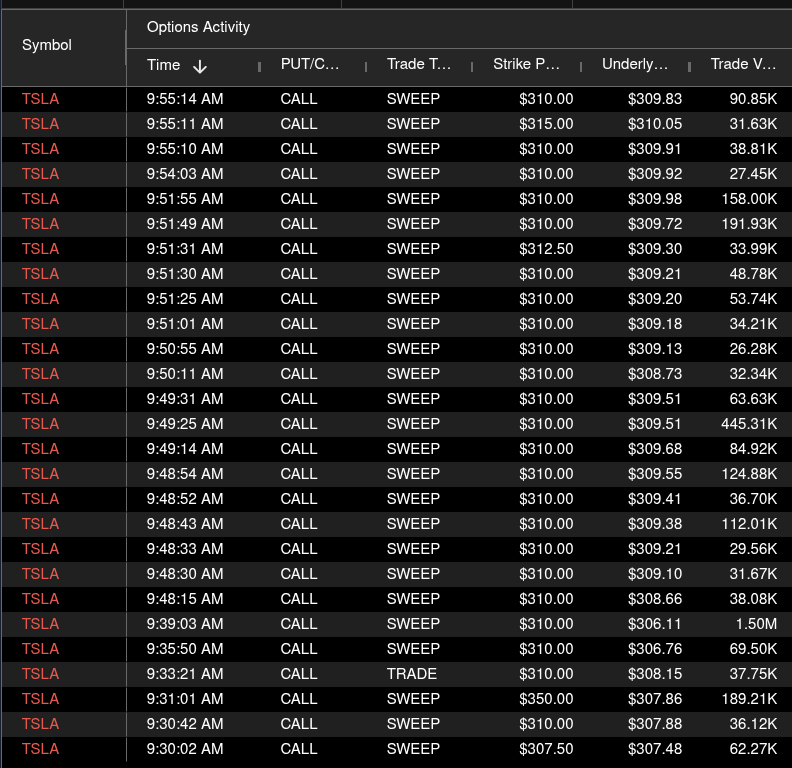Click the 84.92K trade value cell
The height and width of the screenshot is (768, 792).
point(753,449)
